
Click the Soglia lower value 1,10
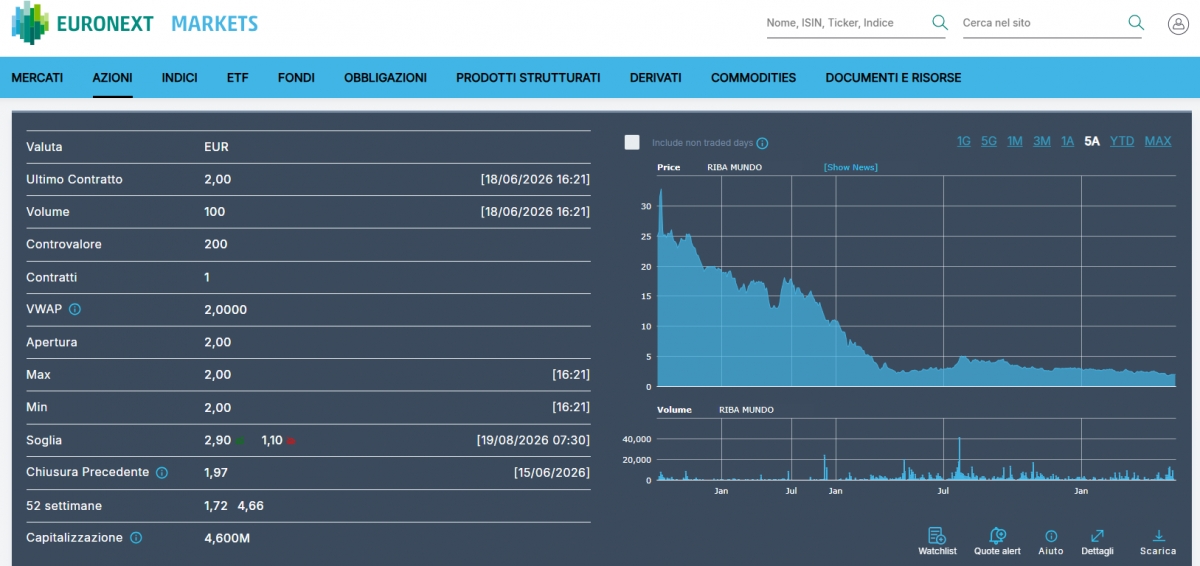(x=271, y=440)
